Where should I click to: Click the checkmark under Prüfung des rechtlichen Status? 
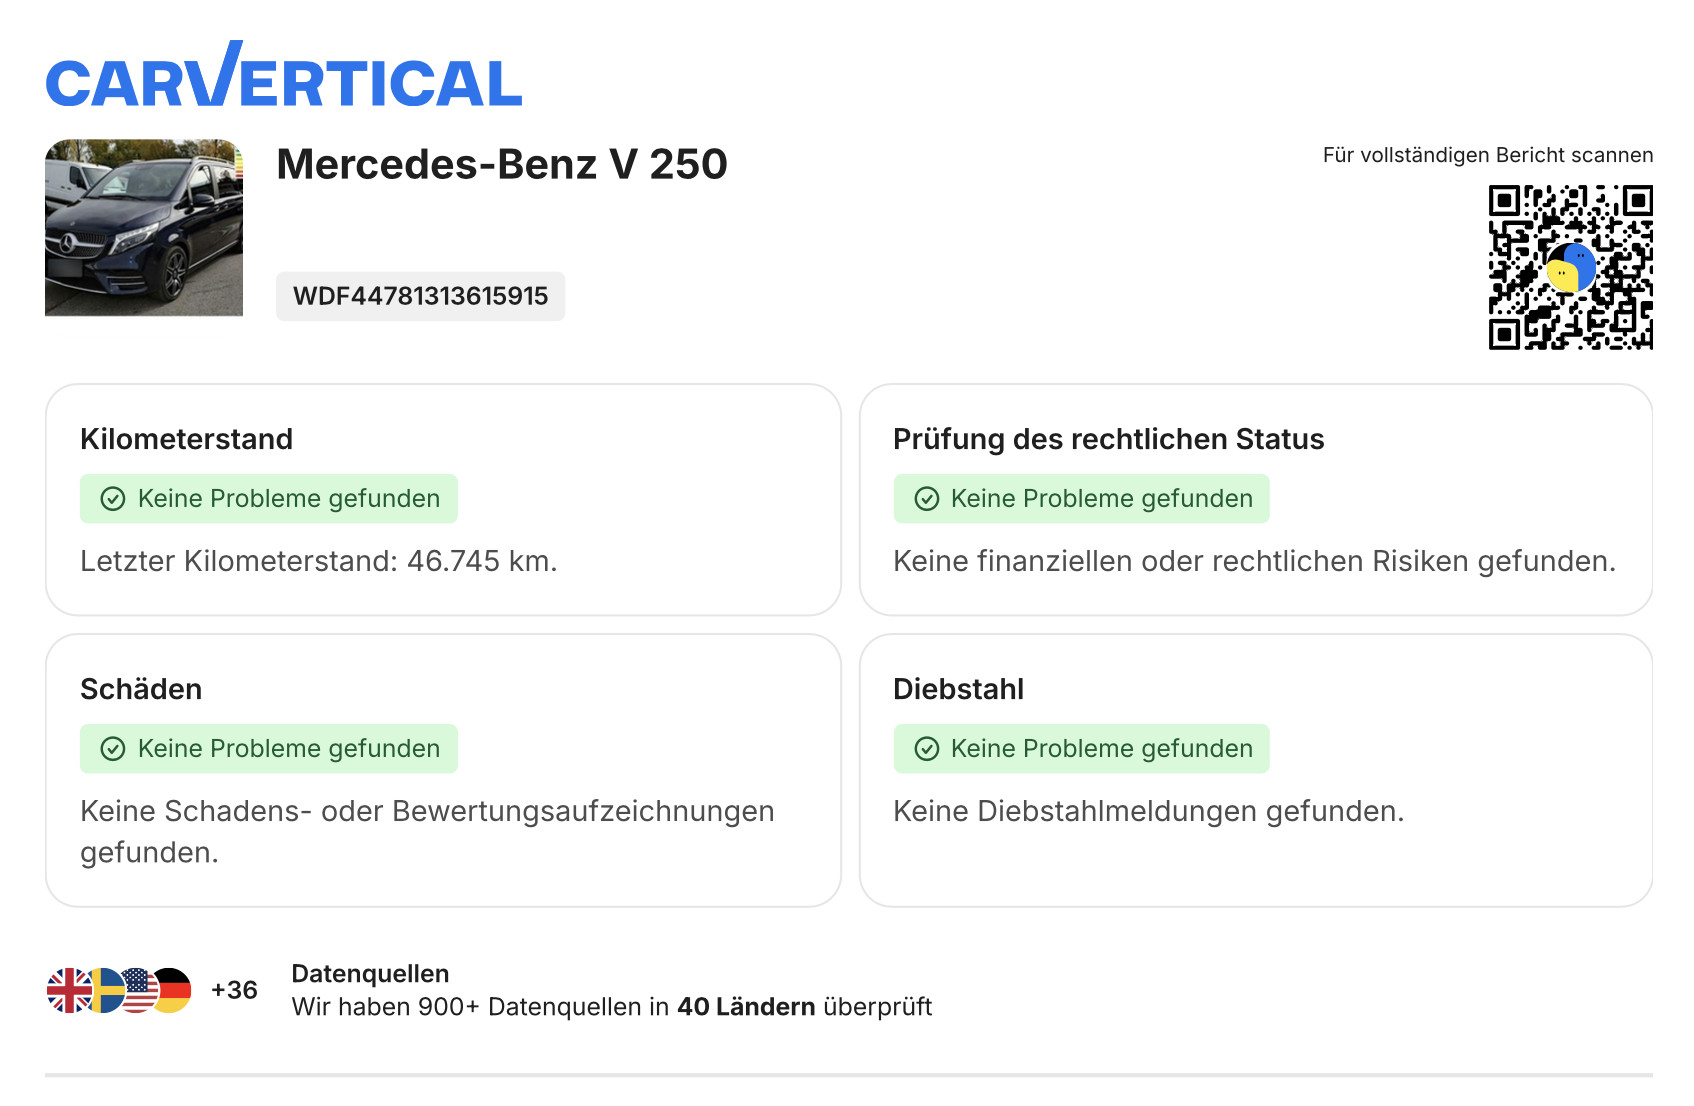pos(927,499)
